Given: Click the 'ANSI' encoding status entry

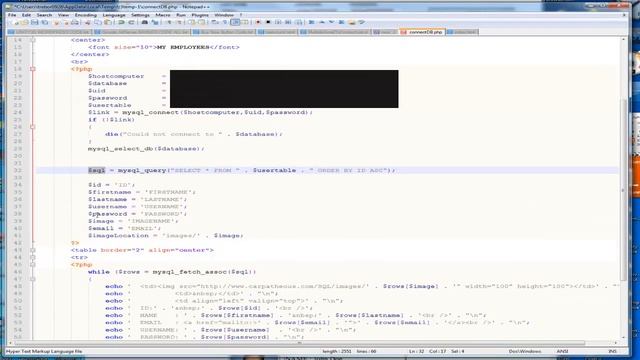Looking at the screenshot, I should [x=562, y=351].
